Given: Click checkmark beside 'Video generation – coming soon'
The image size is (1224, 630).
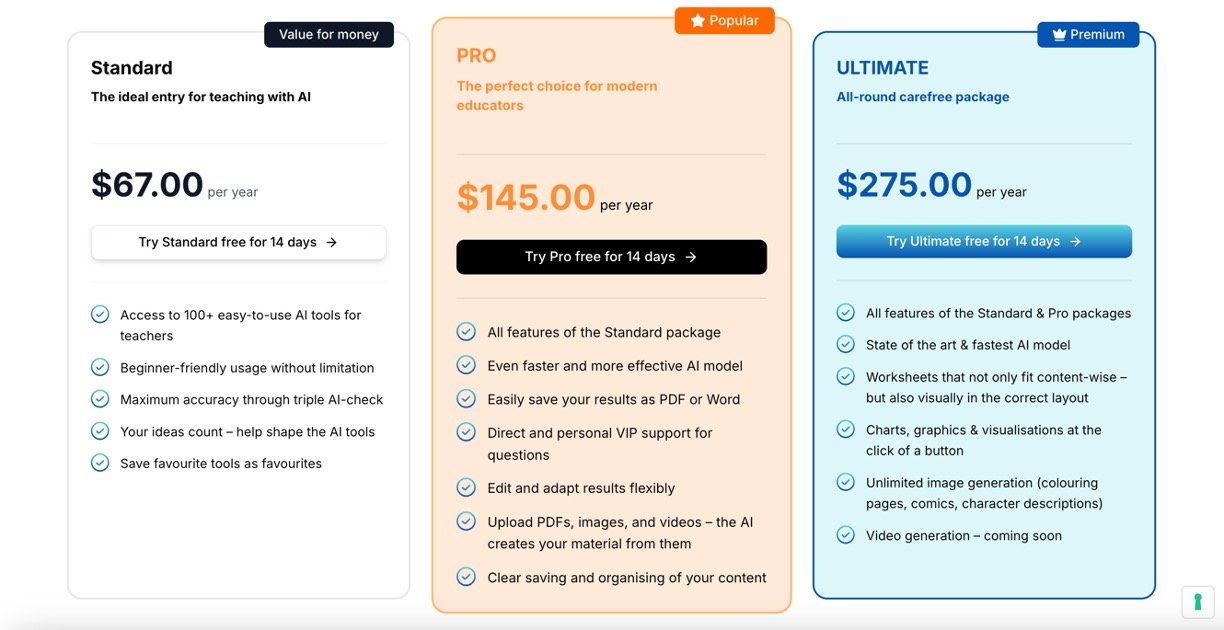Looking at the screenshot, I should [x=846, y=535].
